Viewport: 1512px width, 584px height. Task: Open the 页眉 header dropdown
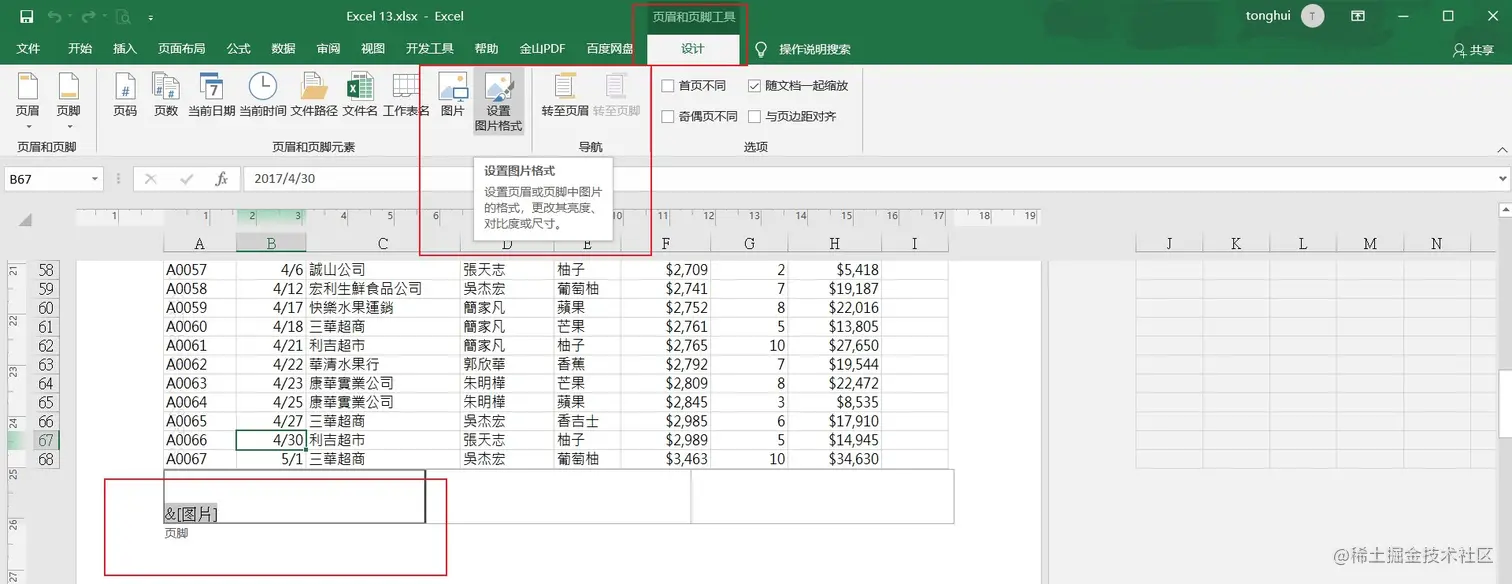[28, 100]
